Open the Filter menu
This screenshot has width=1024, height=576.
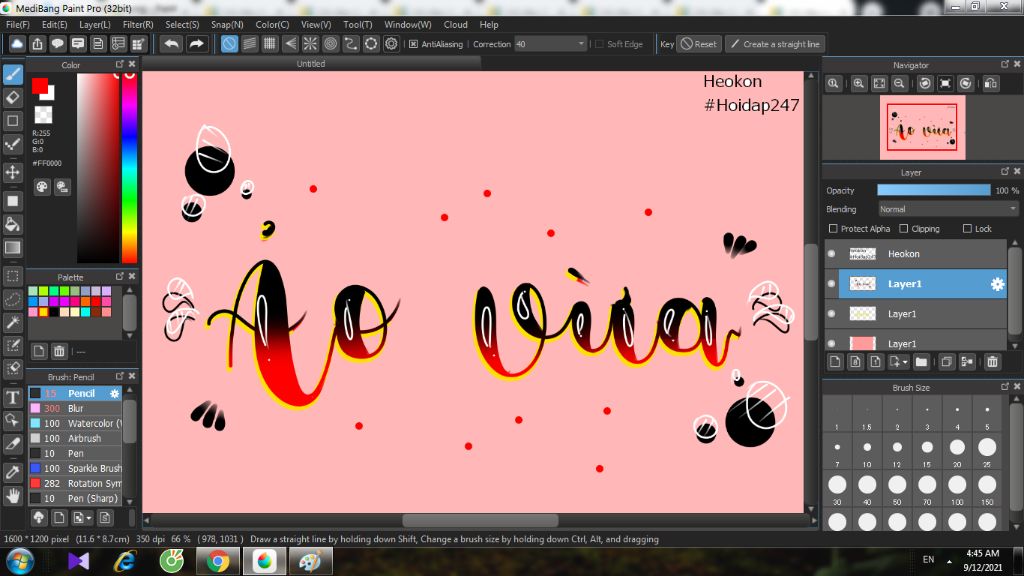[138, 24]
